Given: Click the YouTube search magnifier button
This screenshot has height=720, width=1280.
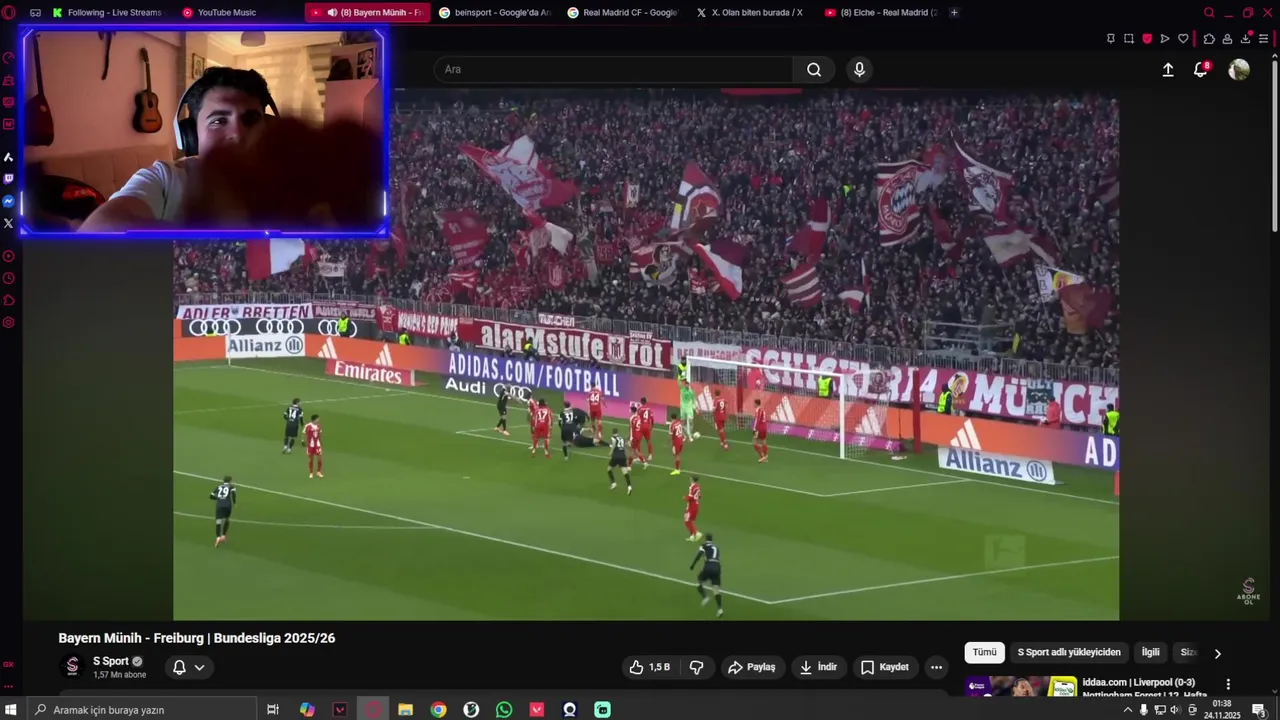Looking at the screenshot, I should pos(814,69).
